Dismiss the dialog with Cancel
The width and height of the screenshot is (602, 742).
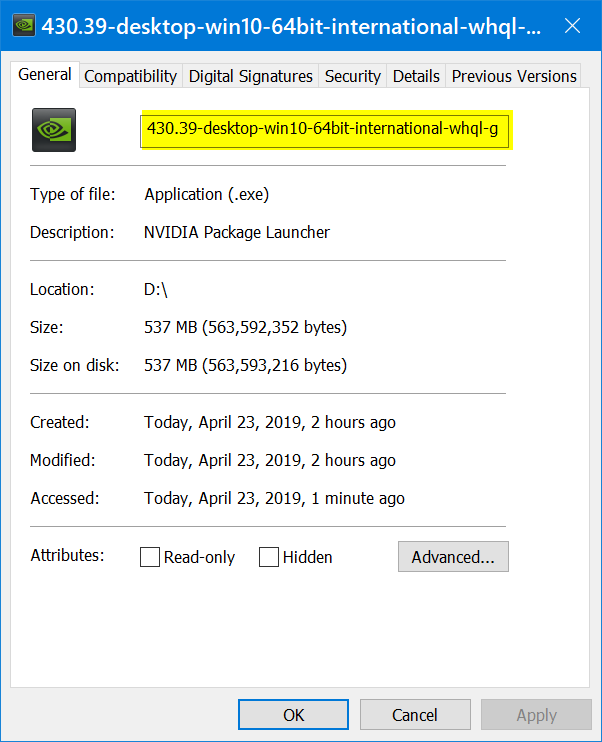(415, 715)
